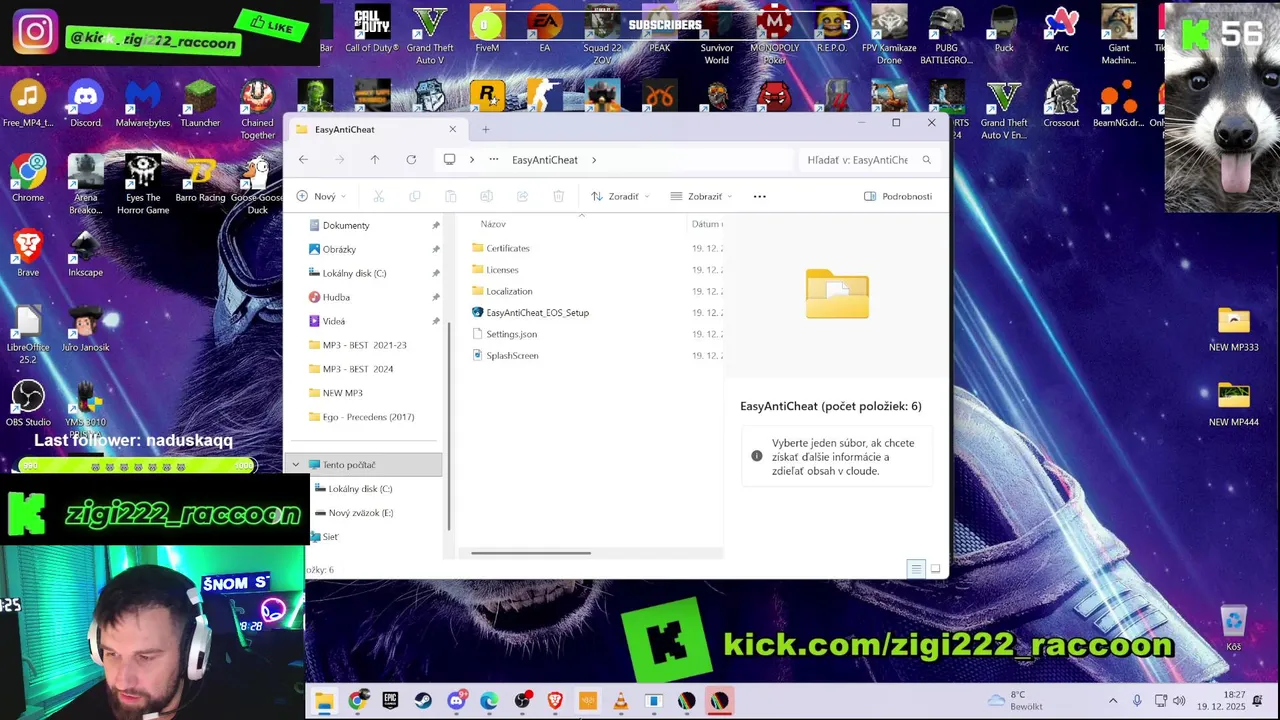Select the Licenses folder
1280x720 pixels.
coord(502,270)
